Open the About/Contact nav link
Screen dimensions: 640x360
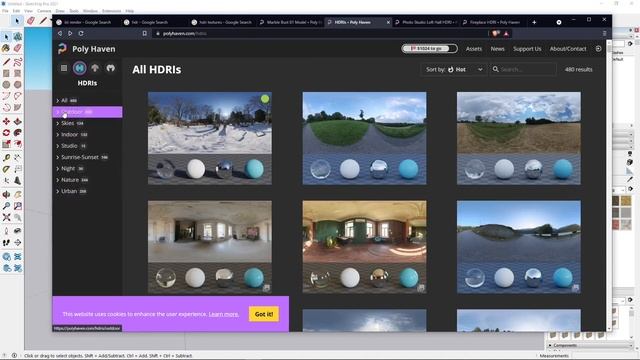(568, 49)
